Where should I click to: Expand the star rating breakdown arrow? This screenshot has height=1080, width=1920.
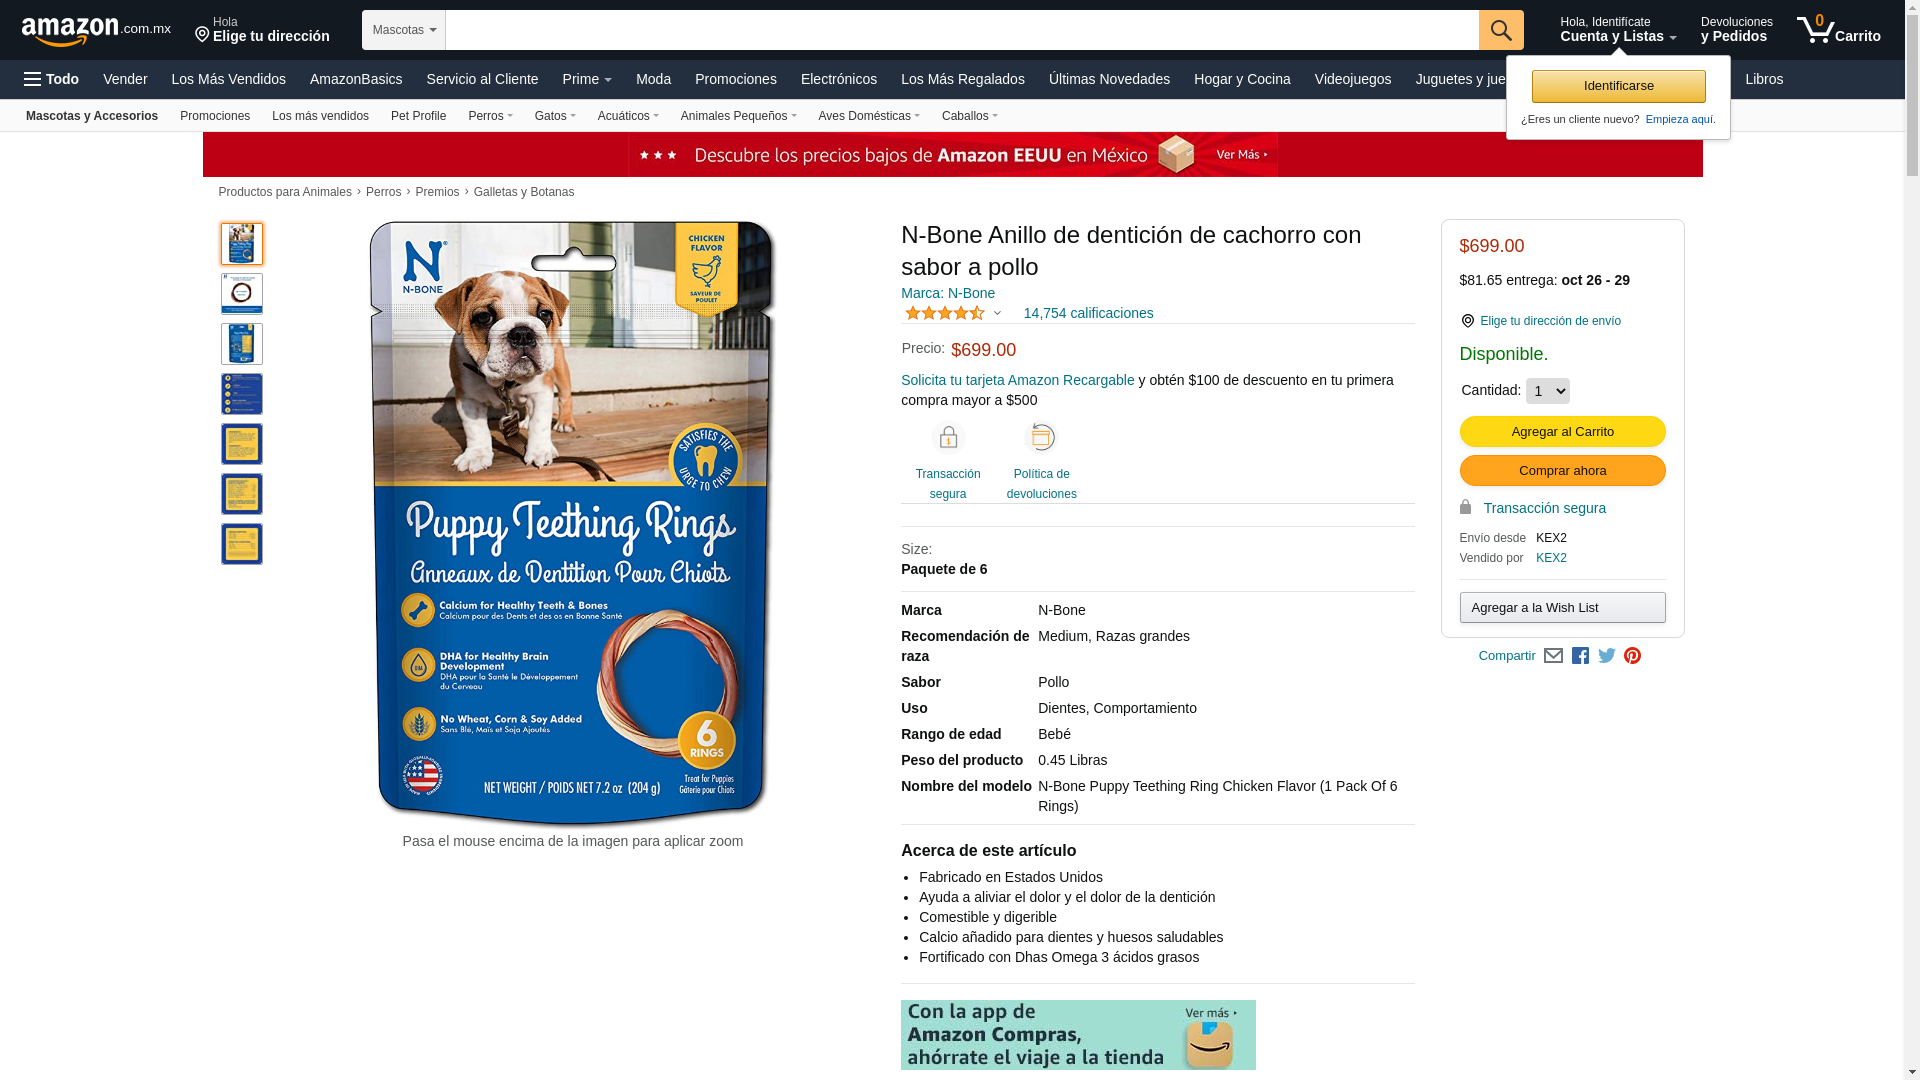pyautogui.click(x=997, y=313)
